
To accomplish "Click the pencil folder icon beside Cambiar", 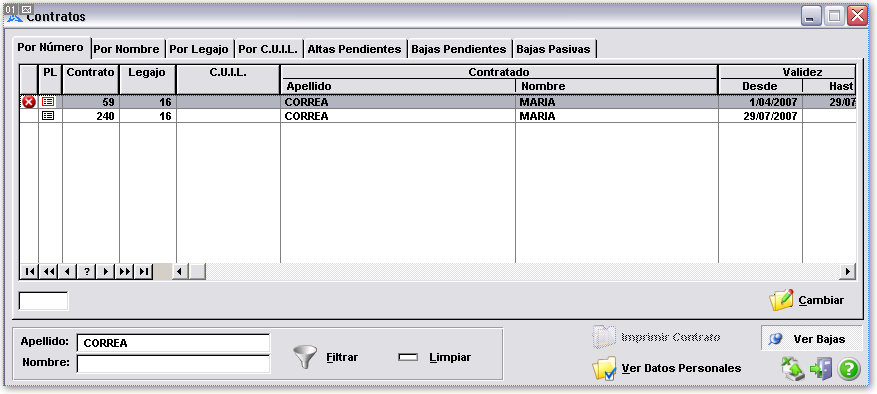I will coord(781,300).
